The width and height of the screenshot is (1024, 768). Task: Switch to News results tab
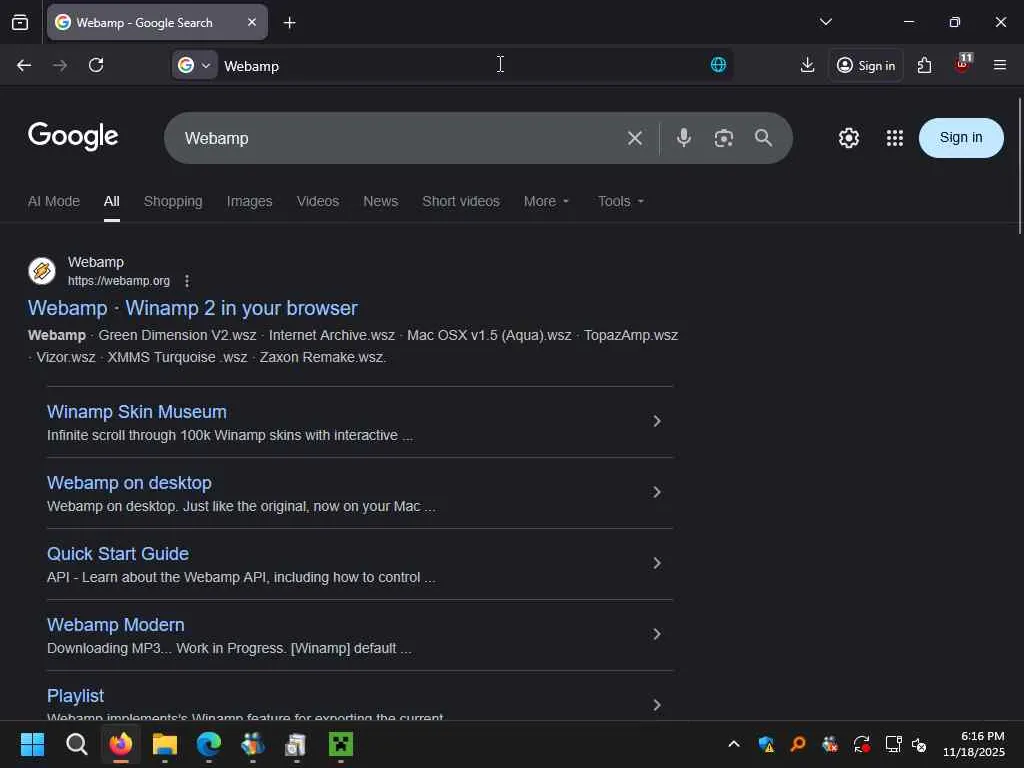(x=381, y=201)
